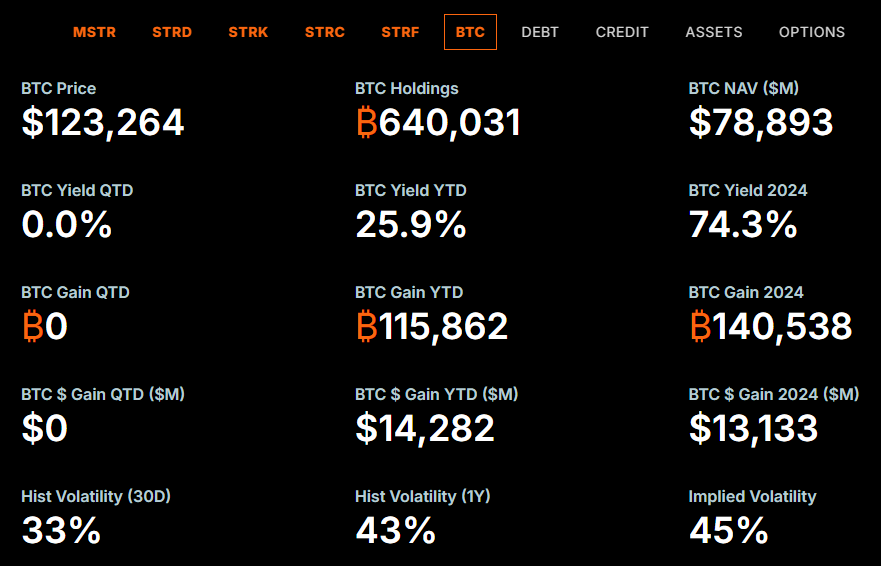Click the Bitcoin symbol beside 640,031 holdings

coord(366,123)
